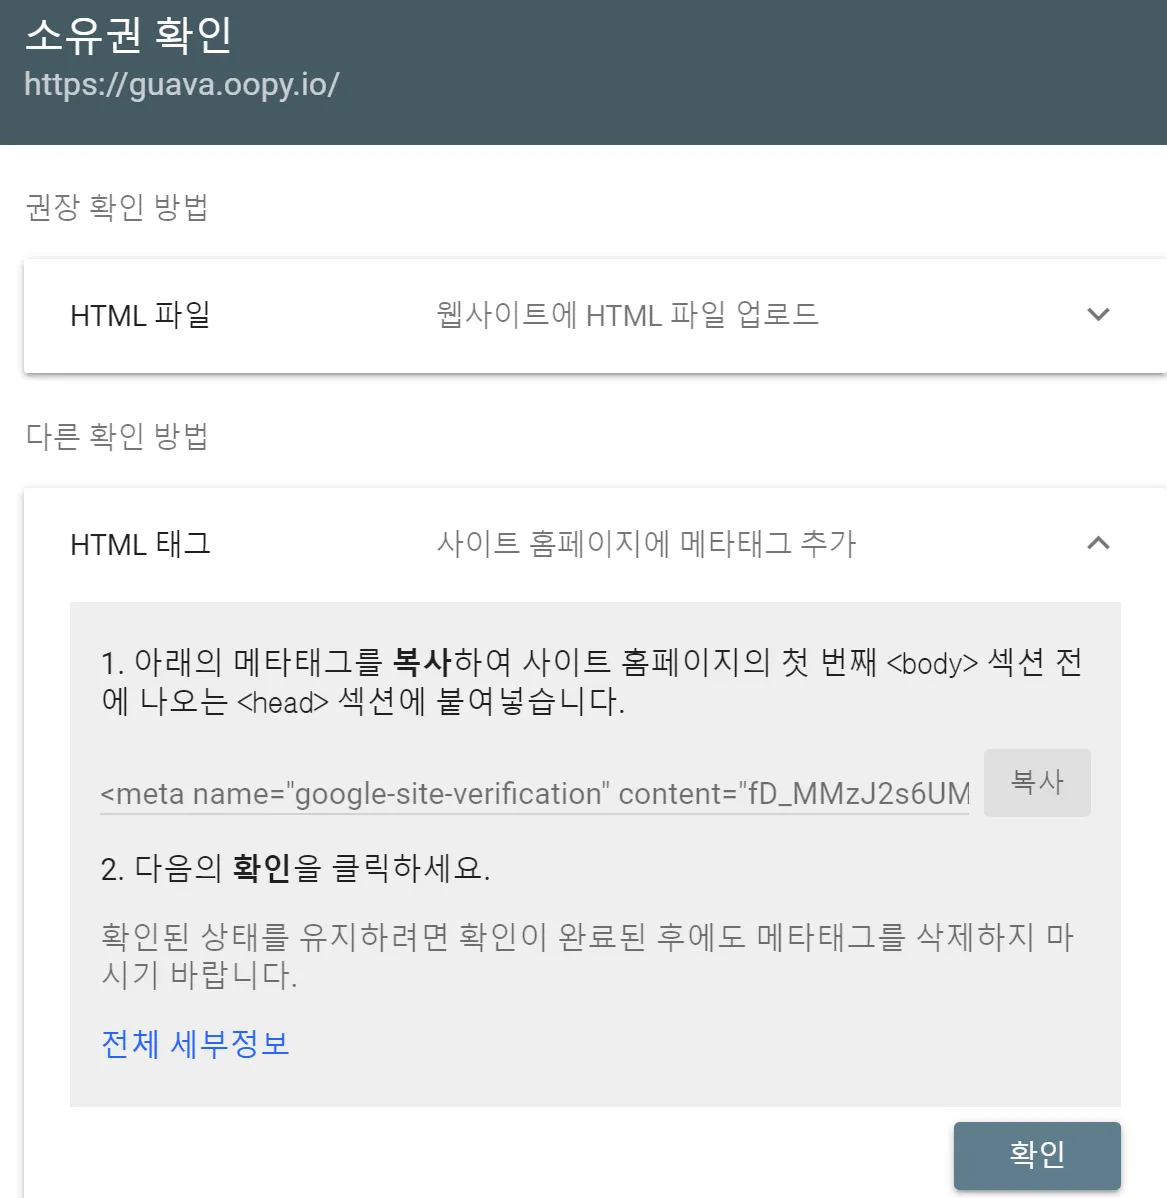1167x1198 pixels.
Task: Open the 전체 세부정보 link
Action: coord(196,1044)
